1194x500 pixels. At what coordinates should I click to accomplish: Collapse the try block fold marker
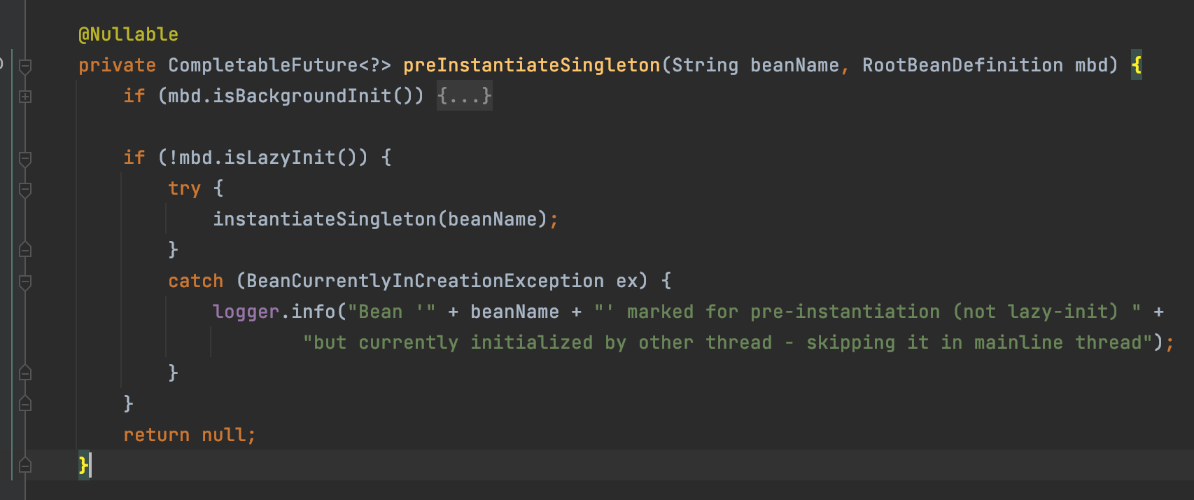[x=26, y=188]
